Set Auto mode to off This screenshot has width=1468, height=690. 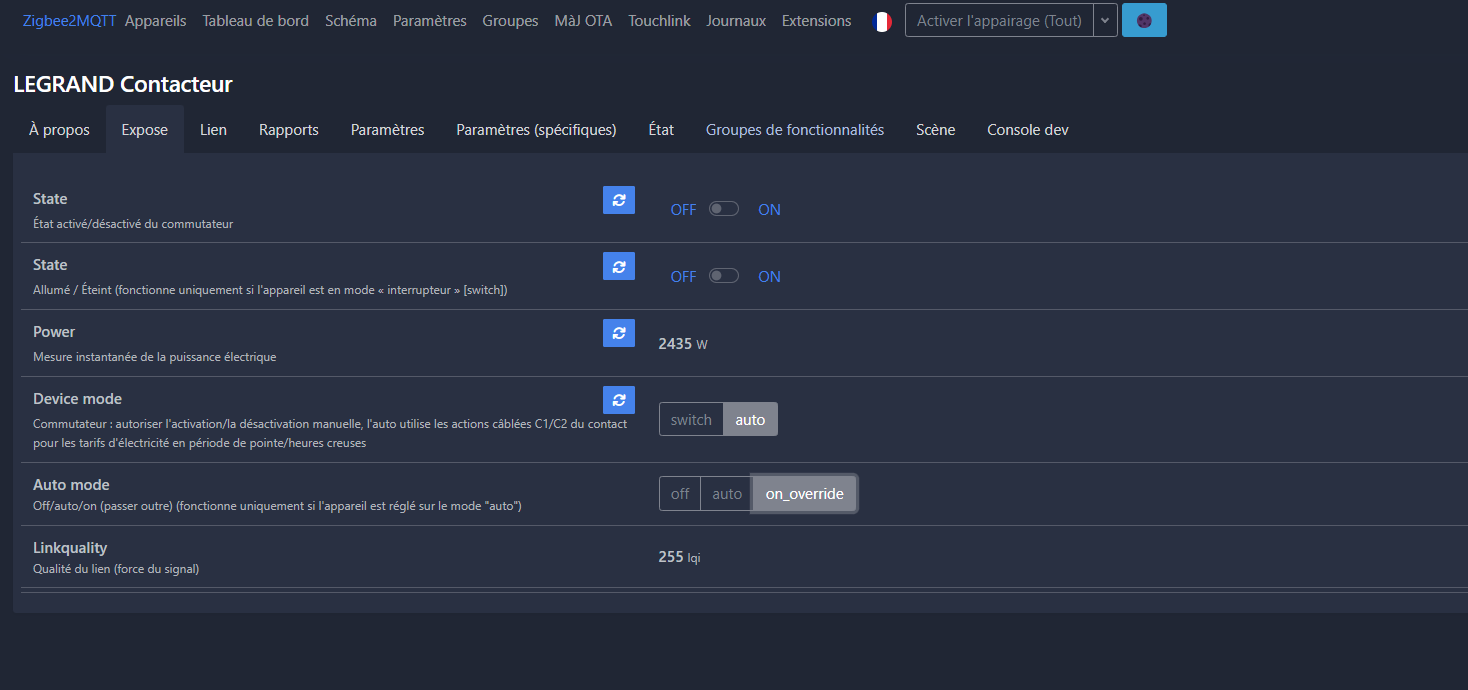coord(680,494)
